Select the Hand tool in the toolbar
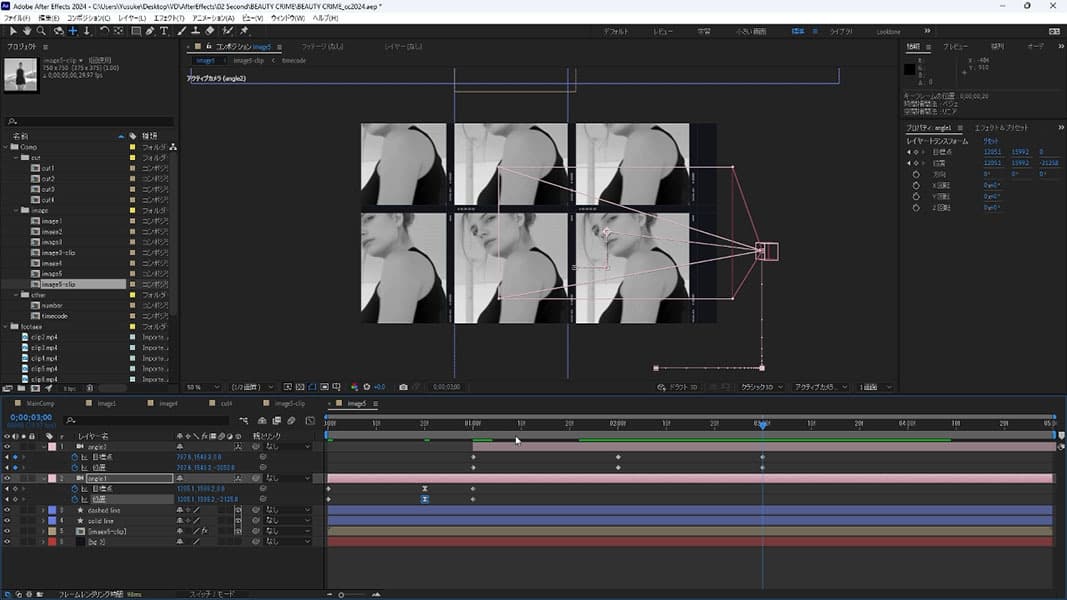 26,31
